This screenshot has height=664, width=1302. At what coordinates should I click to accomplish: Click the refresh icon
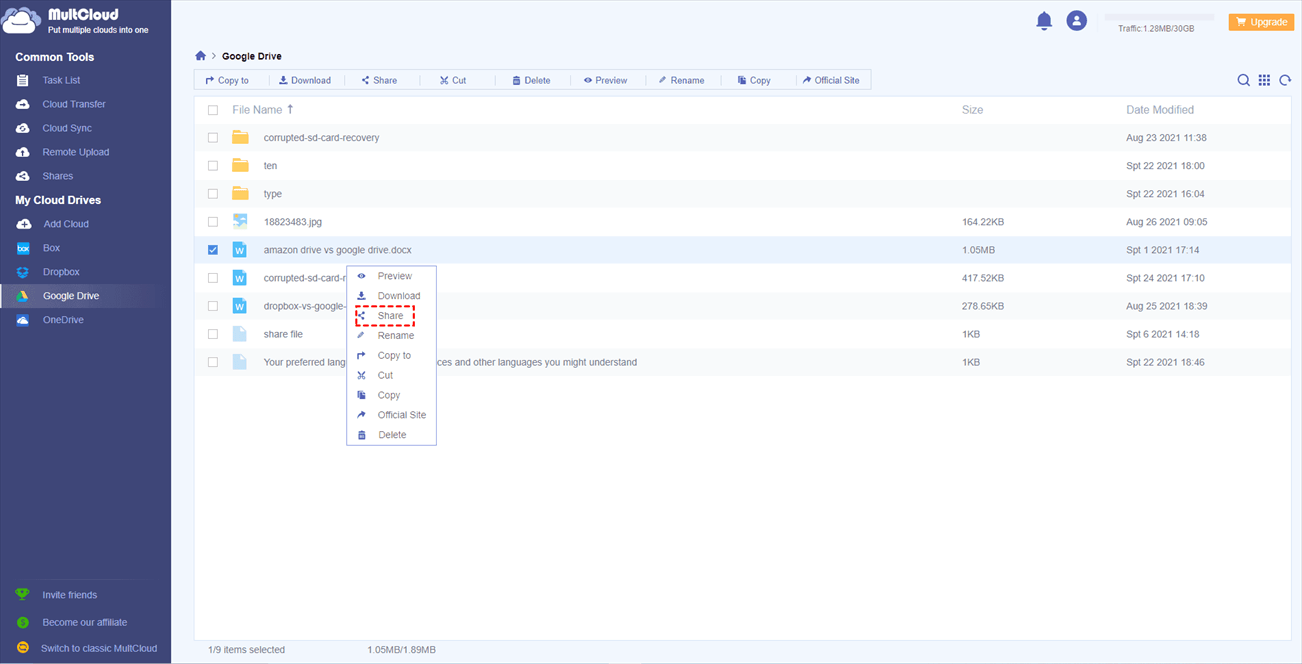click(1285, 80)
